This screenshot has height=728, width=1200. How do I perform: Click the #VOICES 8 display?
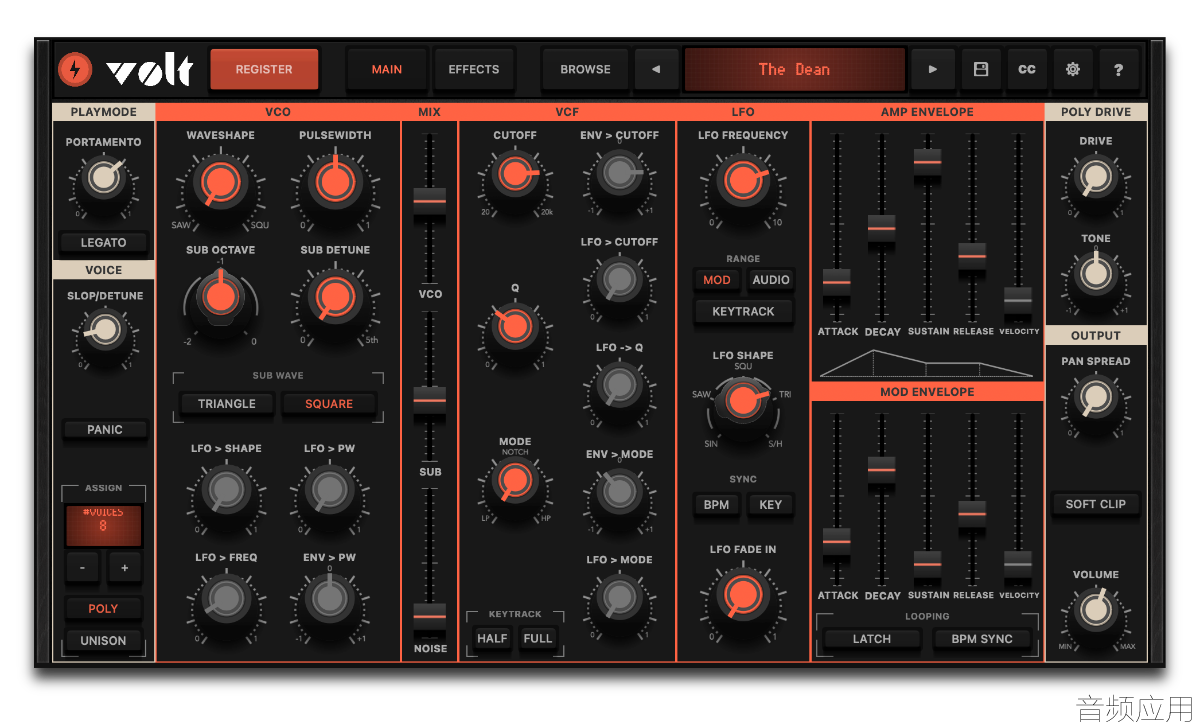click(103, 525)
